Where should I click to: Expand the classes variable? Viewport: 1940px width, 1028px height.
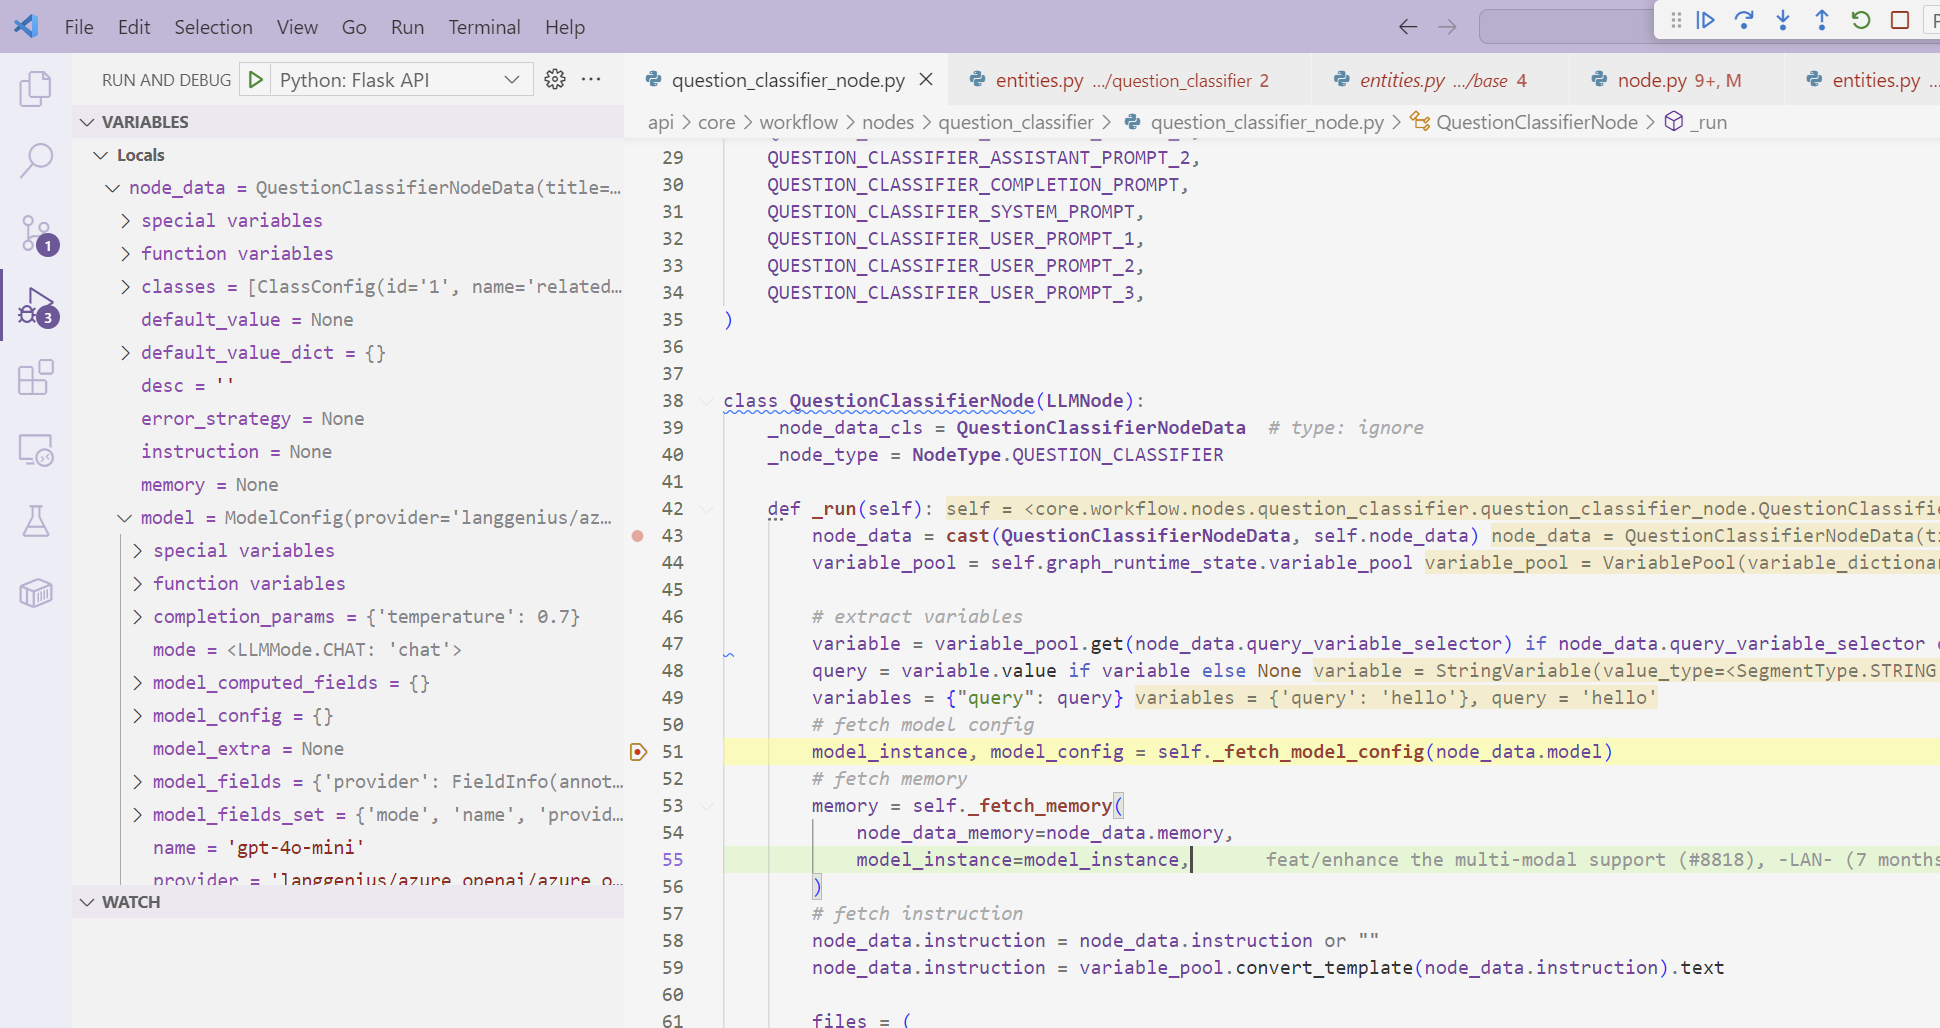(125, 287)
